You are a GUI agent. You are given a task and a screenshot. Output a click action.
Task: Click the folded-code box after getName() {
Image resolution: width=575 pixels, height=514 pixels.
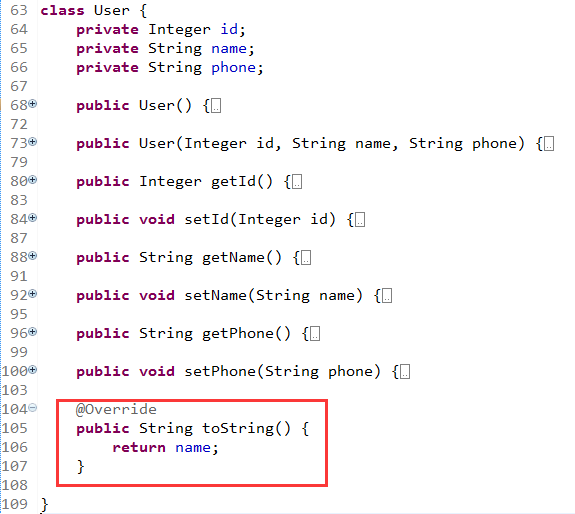click(x=307, y=258)
